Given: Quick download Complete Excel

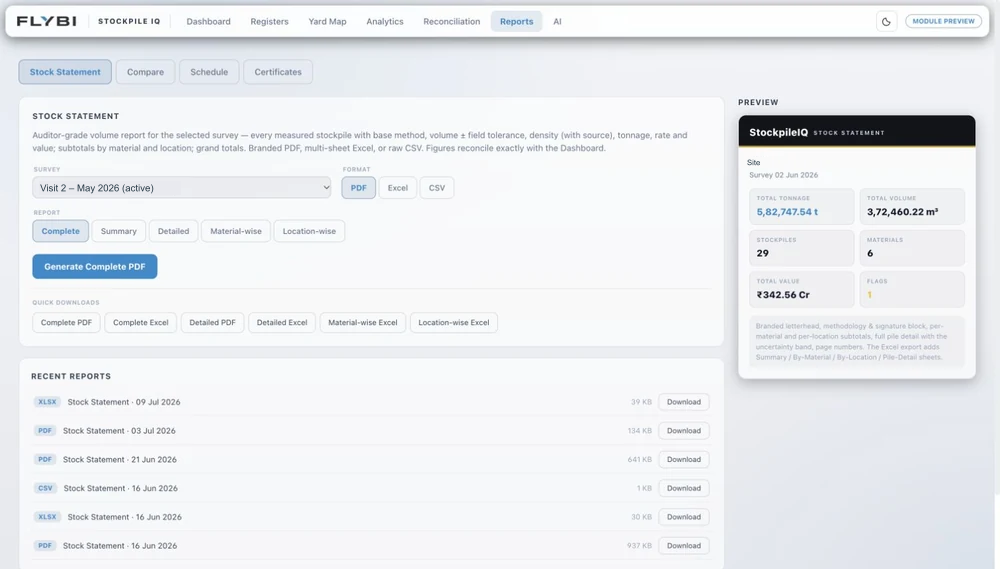Looking at the screenshot, I should pos(141,323).
